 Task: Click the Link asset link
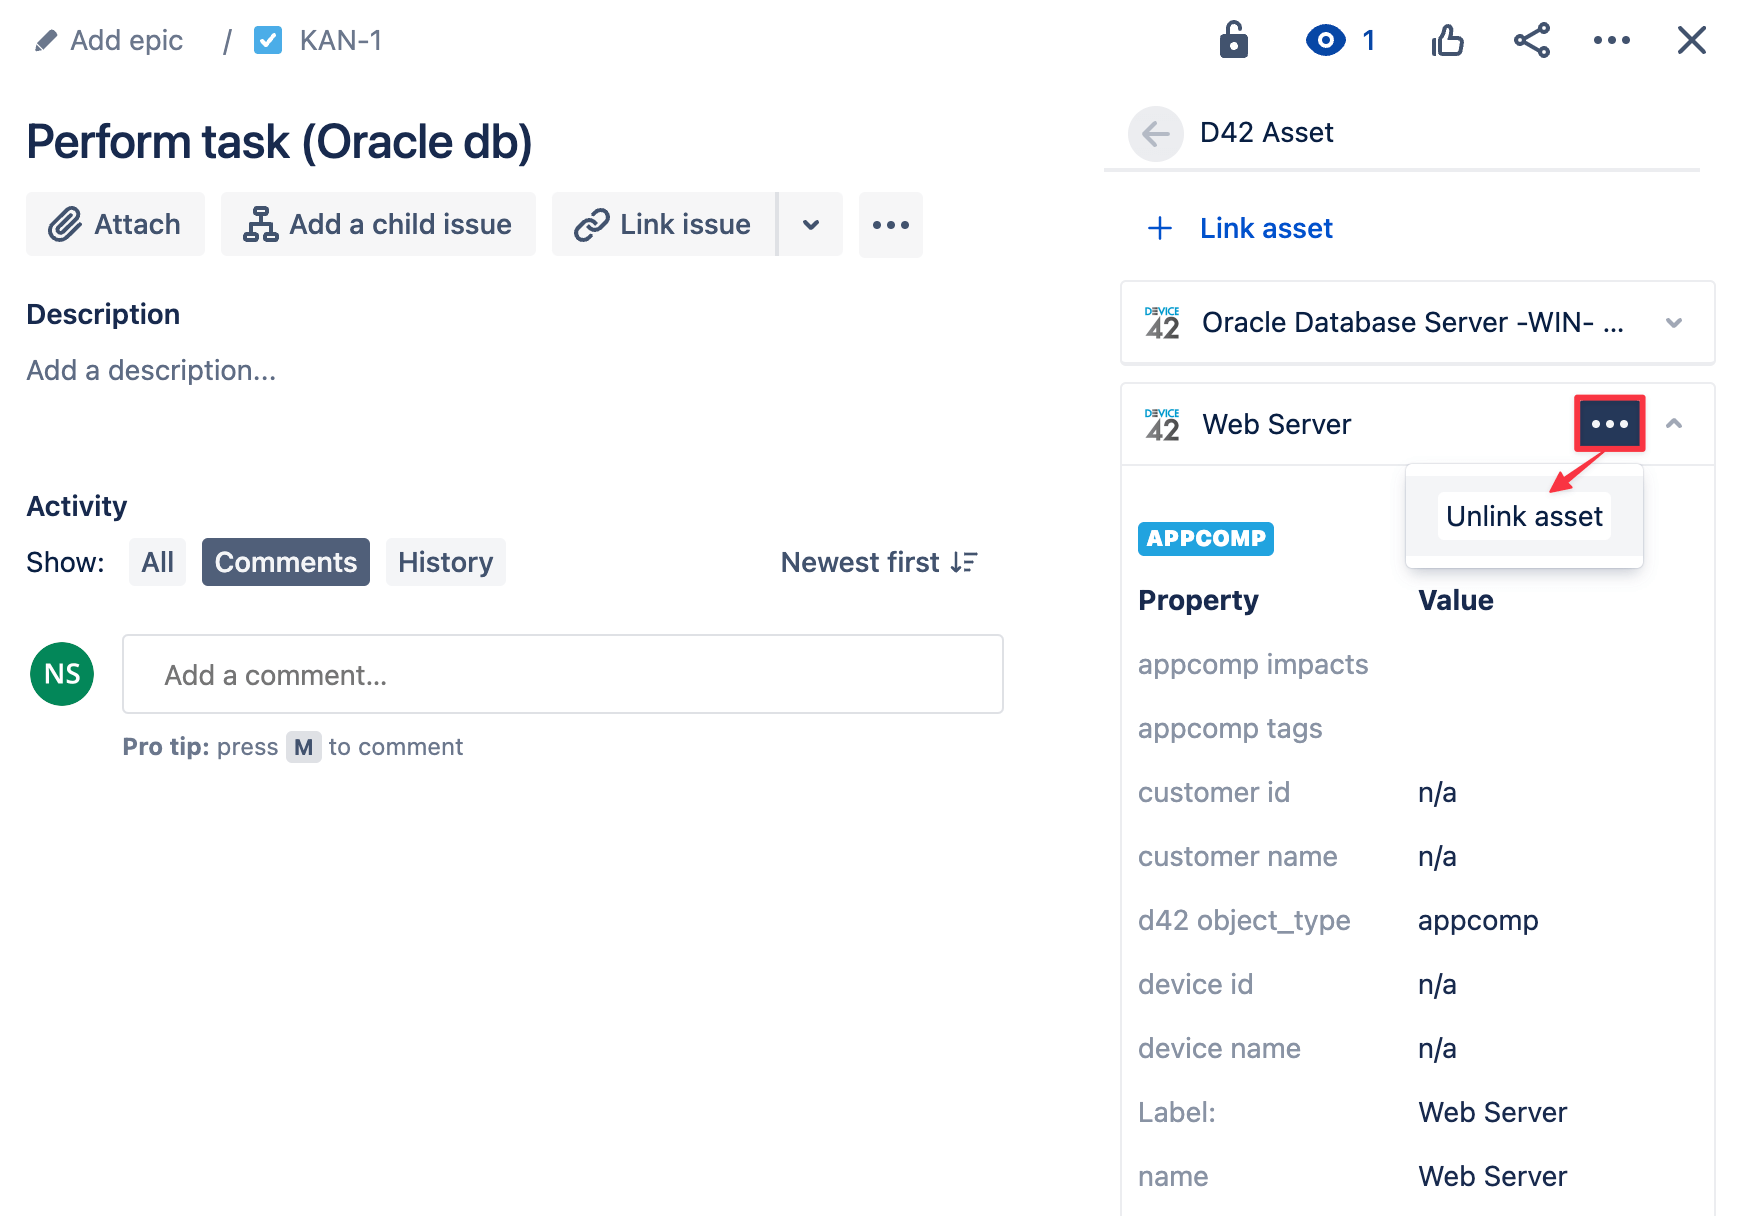(1265, 228)
